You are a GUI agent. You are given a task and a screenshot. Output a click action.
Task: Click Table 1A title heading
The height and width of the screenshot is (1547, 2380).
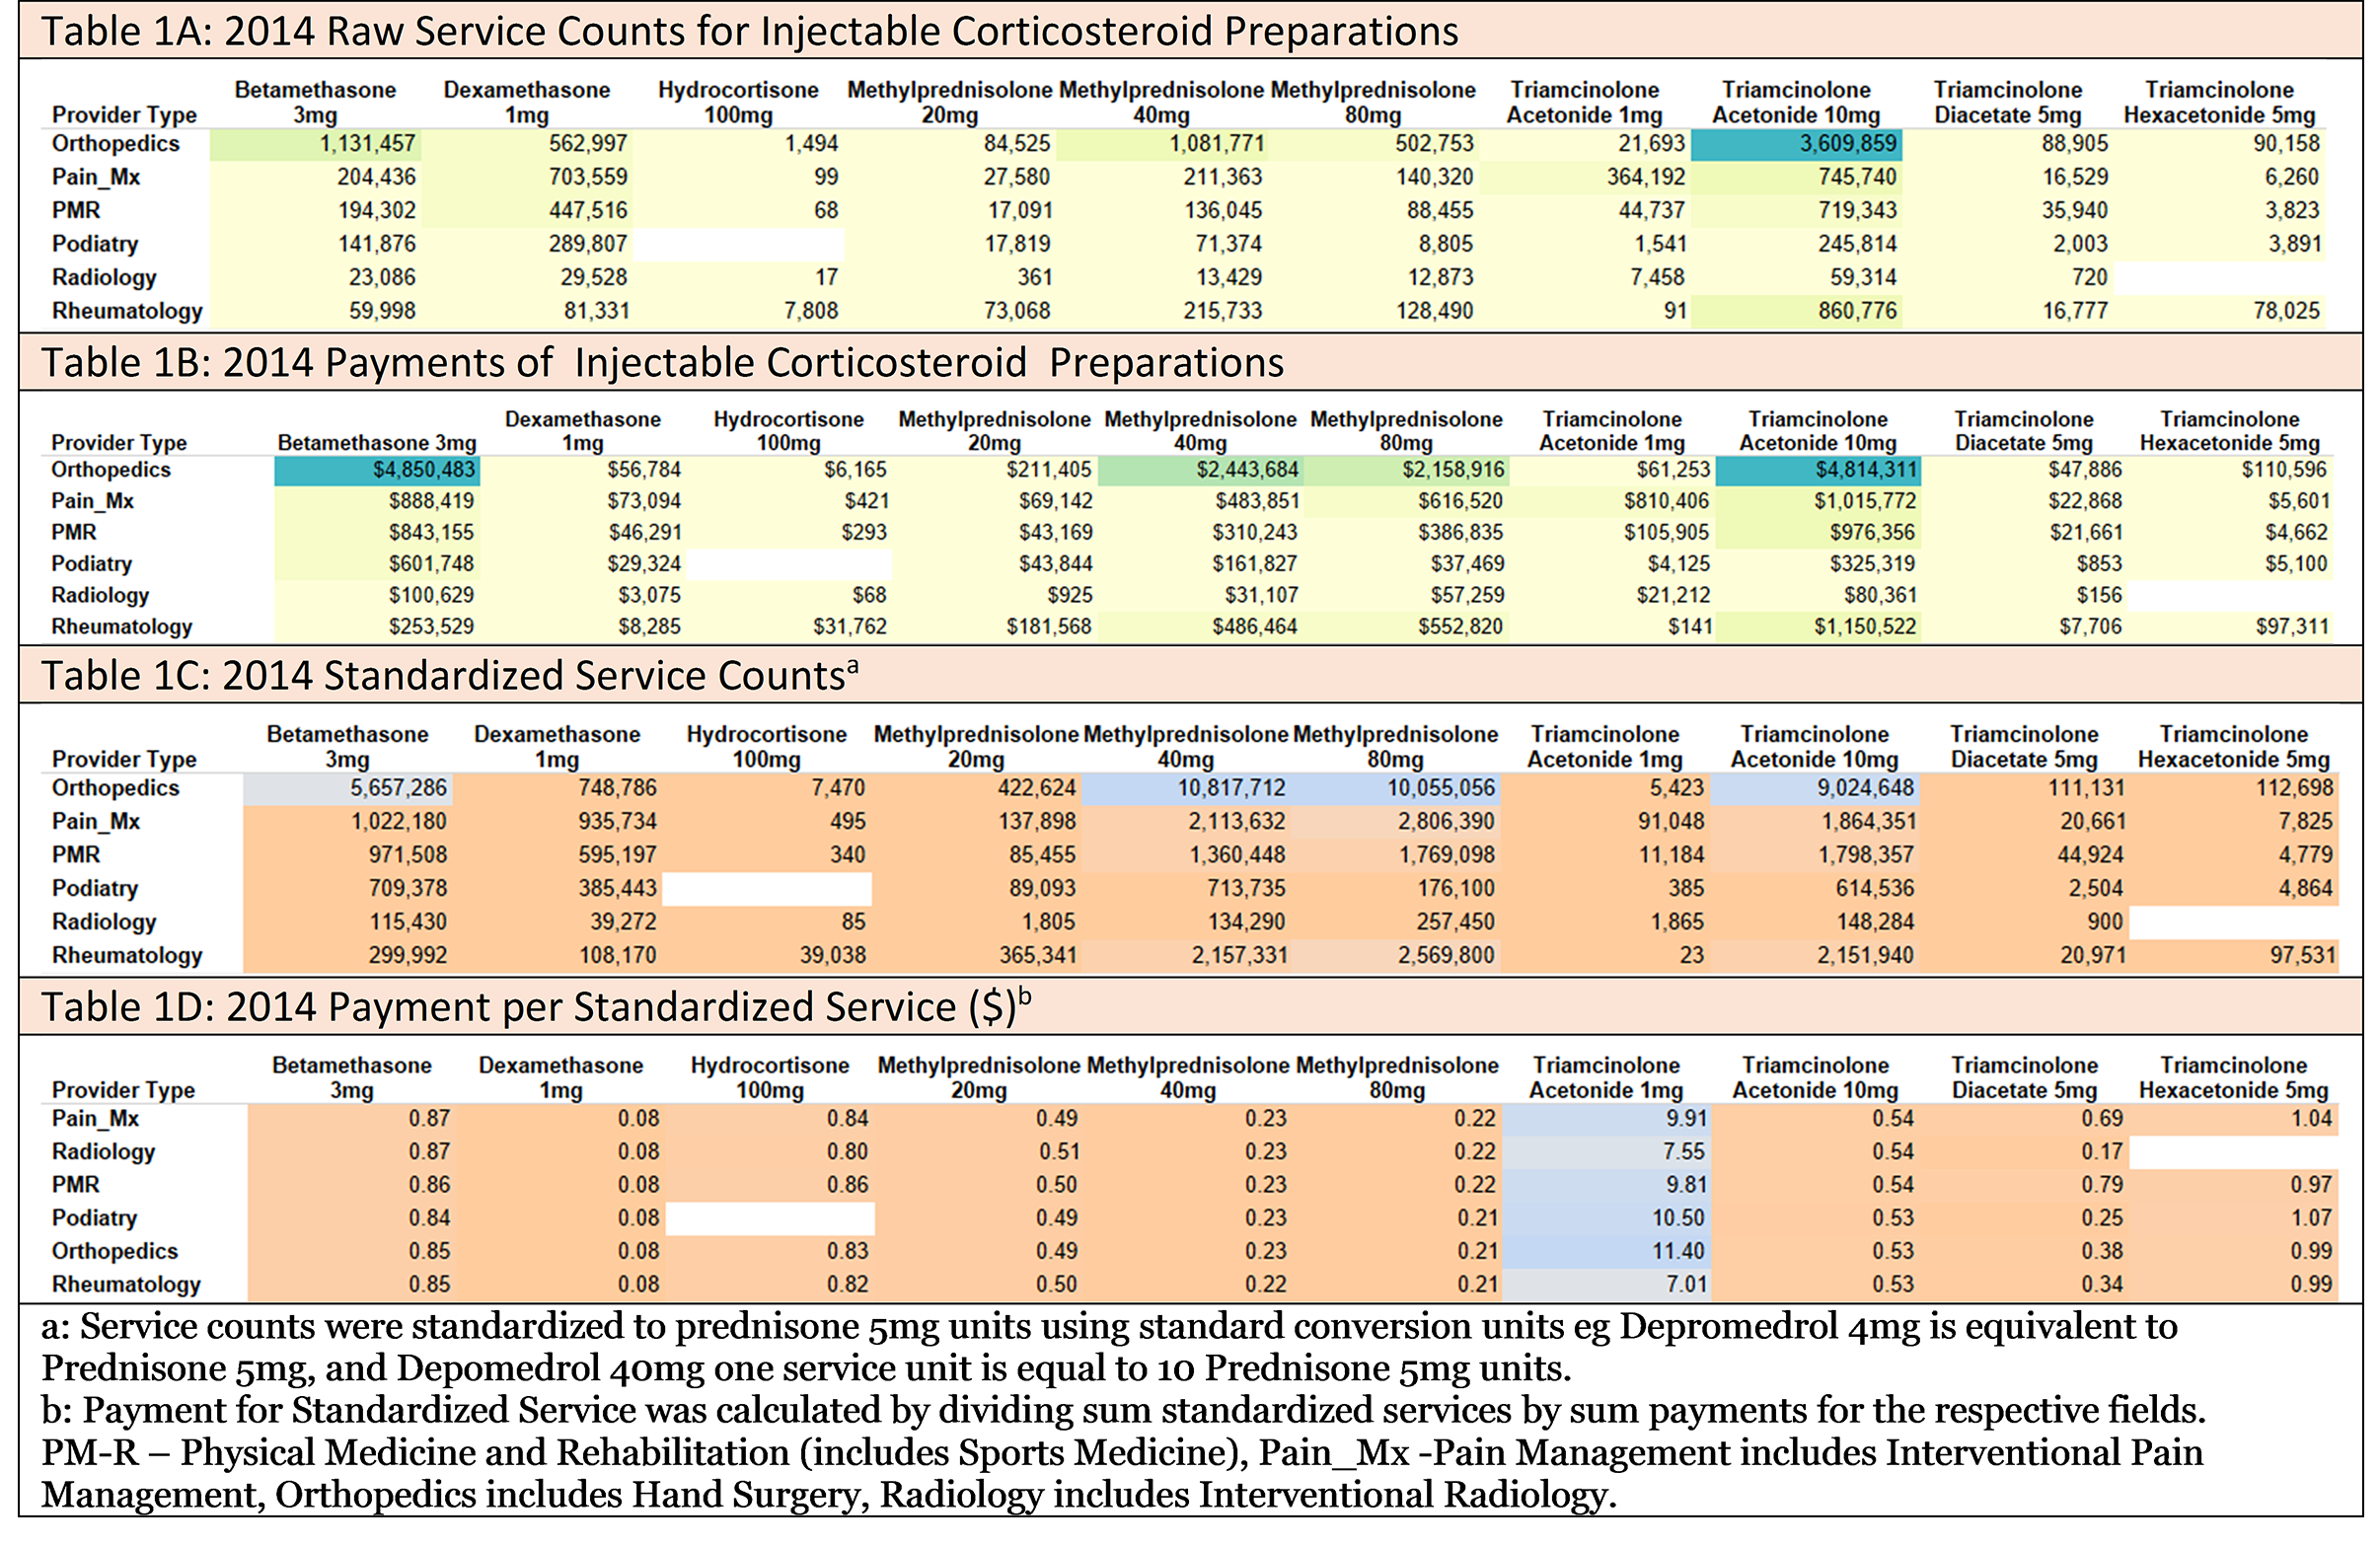(x=748, y=32)
